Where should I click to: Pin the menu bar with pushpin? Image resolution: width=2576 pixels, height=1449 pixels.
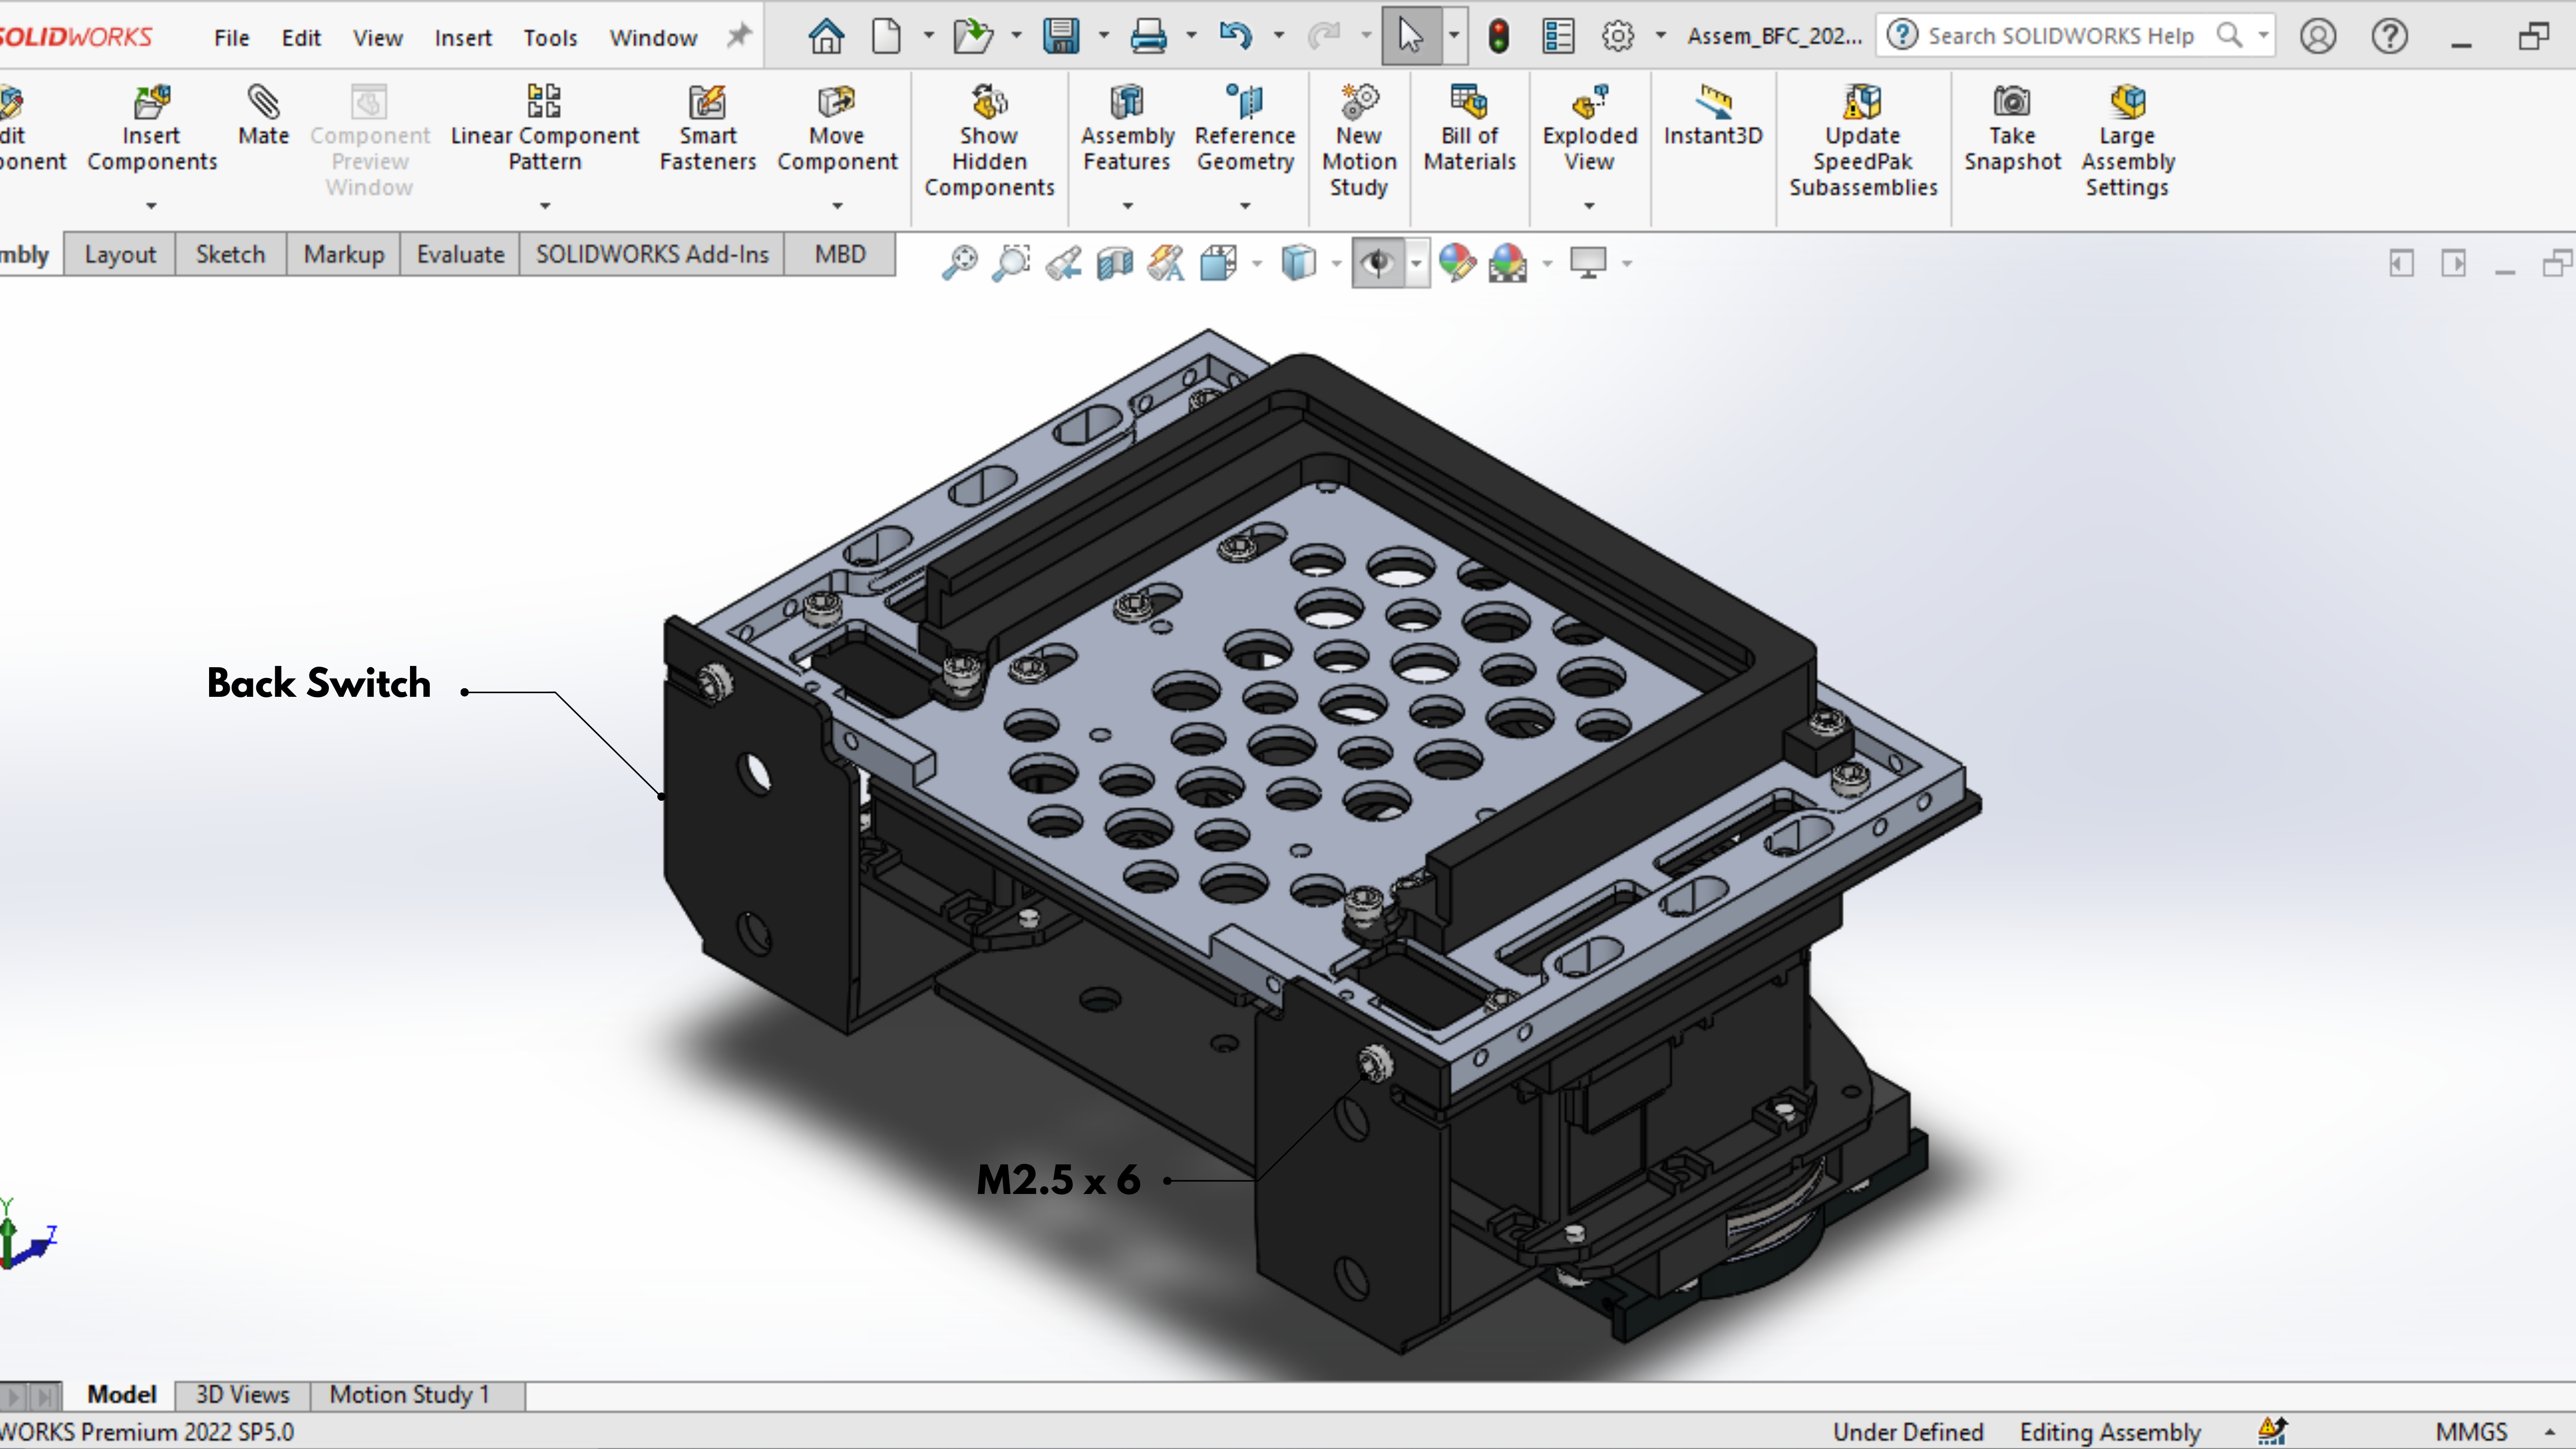(738, 36)
